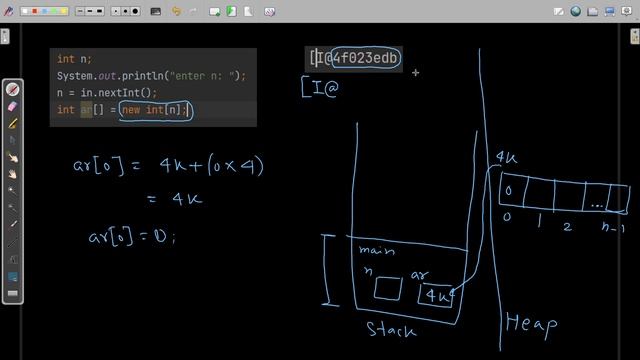Redo the last undone action
The image size is (640, 360).
tap(193, 11)
